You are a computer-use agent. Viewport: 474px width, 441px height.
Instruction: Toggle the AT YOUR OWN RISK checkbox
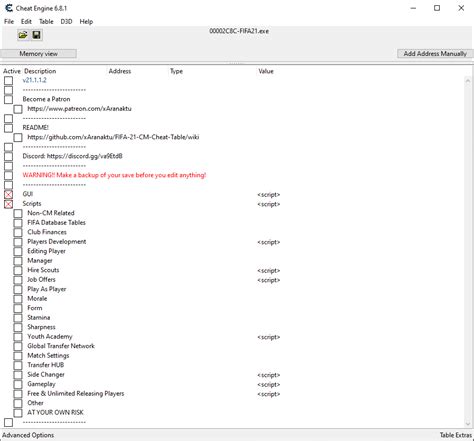coord(18,413)
